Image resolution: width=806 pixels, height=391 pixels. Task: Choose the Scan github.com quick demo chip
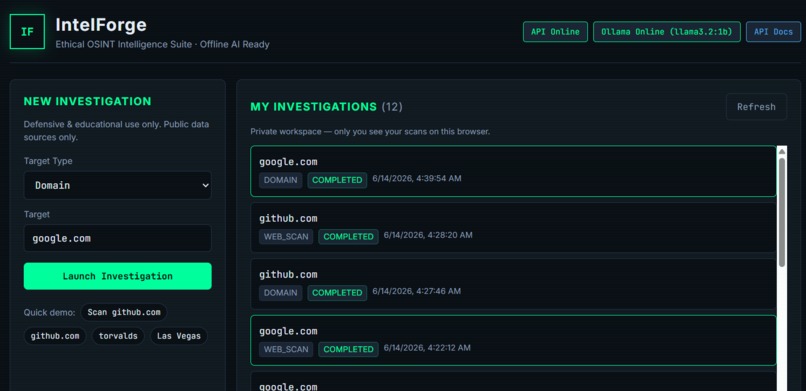tap(124, 312)
